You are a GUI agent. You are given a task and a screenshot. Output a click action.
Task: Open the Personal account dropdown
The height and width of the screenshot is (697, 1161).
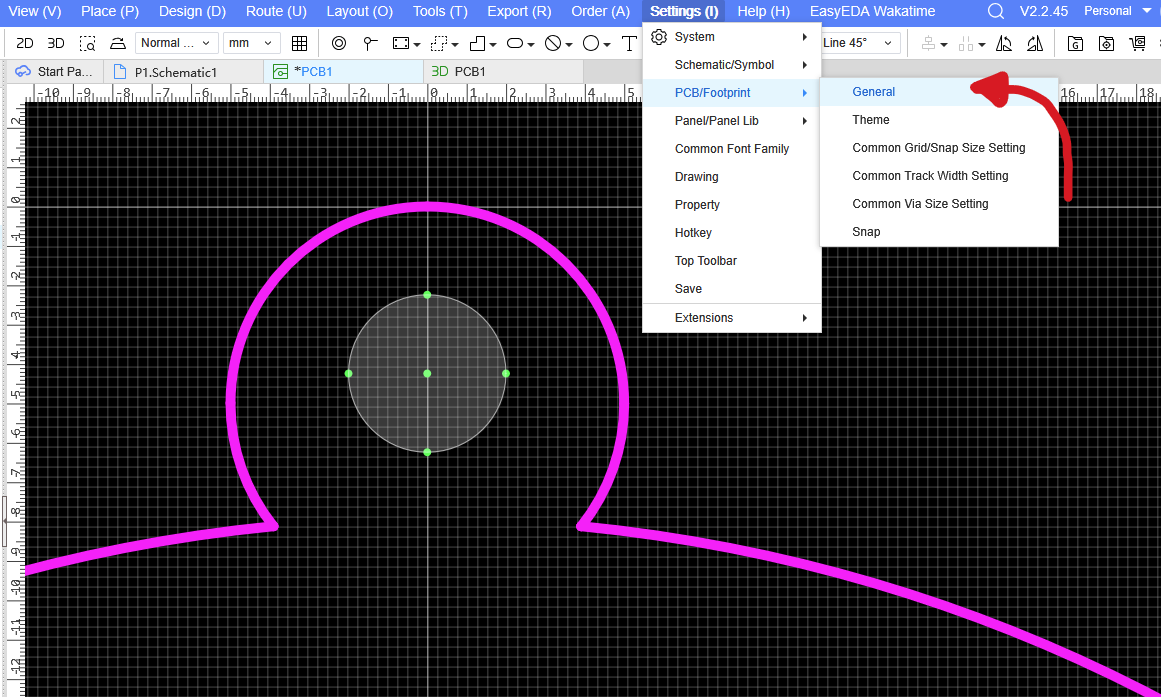1117,12
